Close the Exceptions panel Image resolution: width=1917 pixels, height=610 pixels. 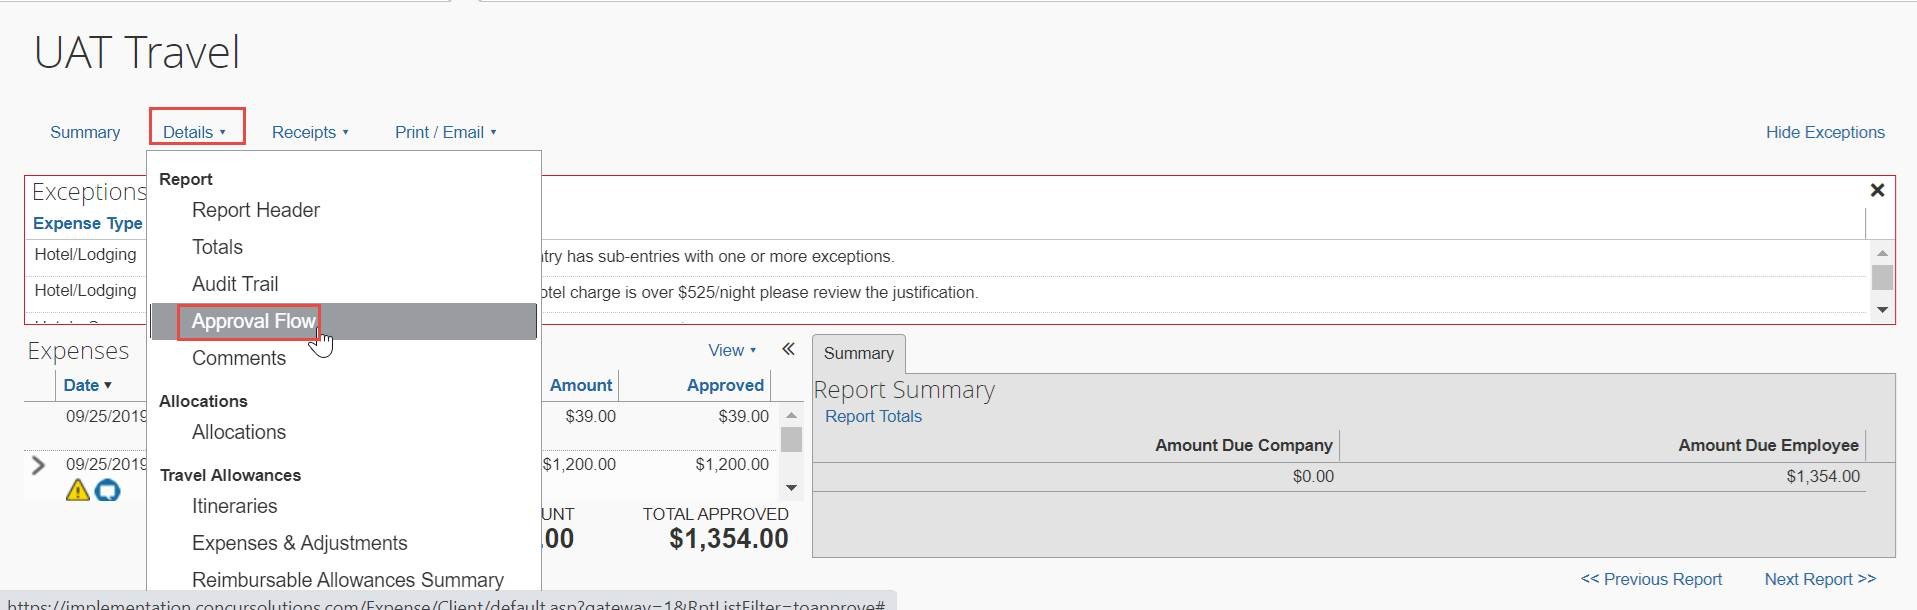click(x=1877, y=190)
